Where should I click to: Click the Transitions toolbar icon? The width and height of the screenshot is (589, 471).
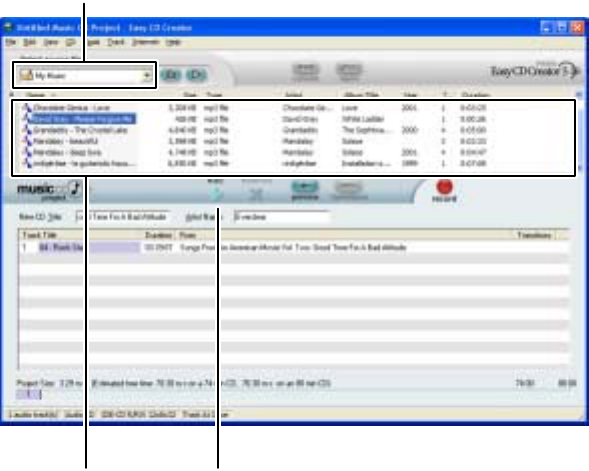click(348, 190)
